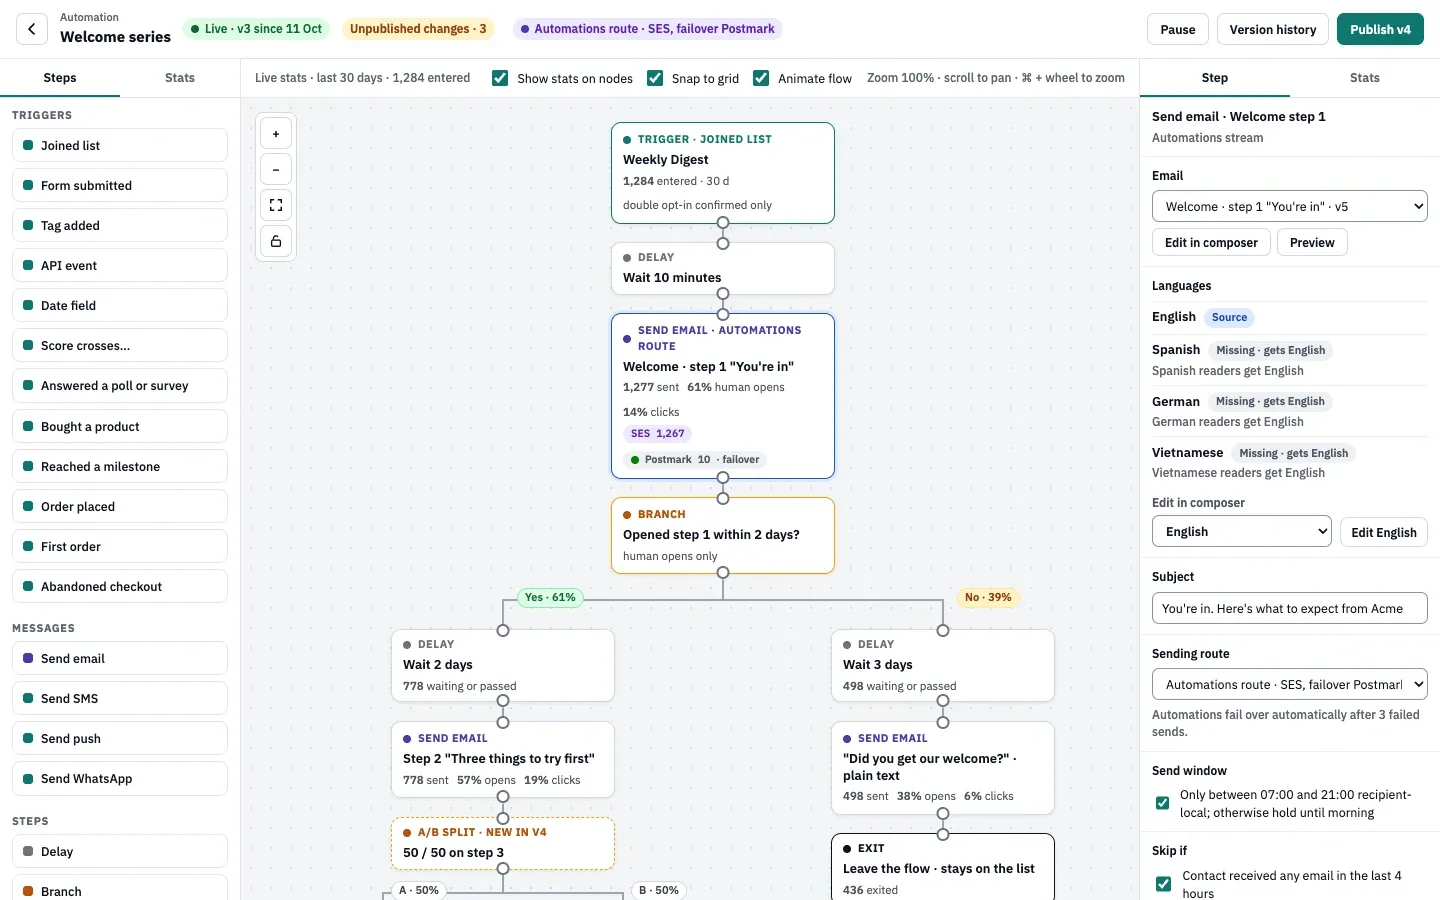Select the Wait 10 minutes delay node

(723, 268)
